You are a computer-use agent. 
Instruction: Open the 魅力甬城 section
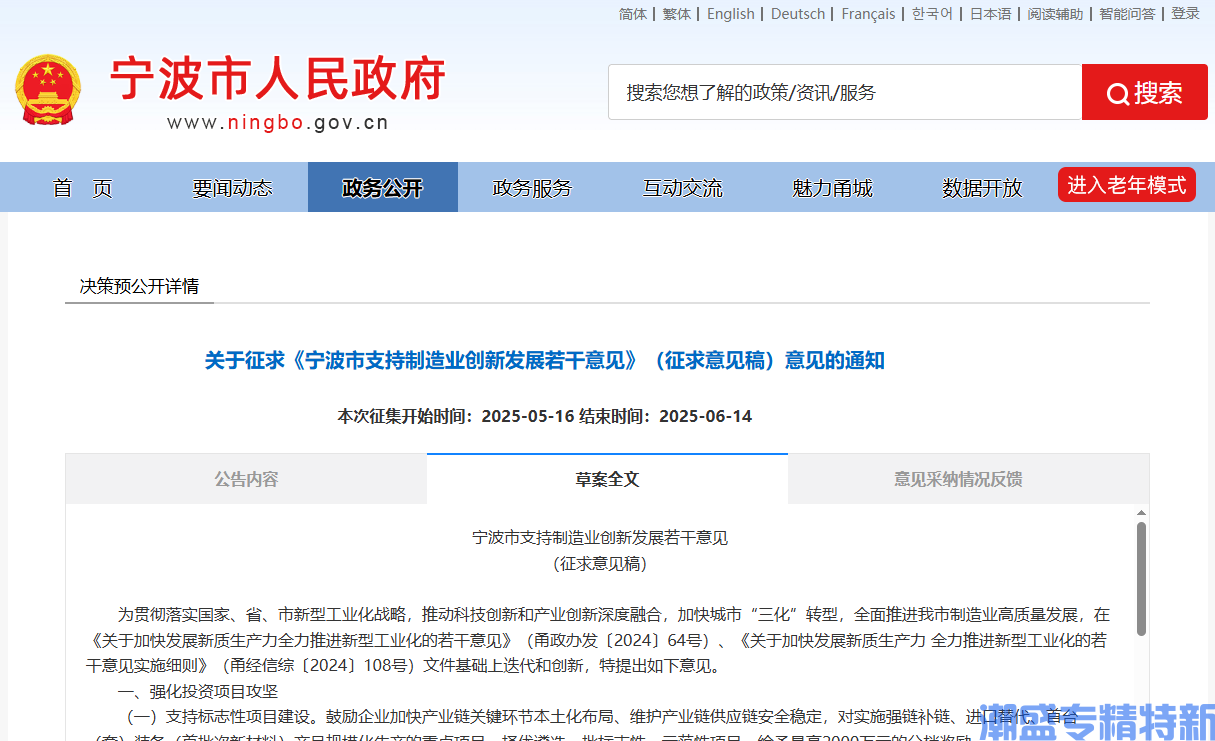831,187
